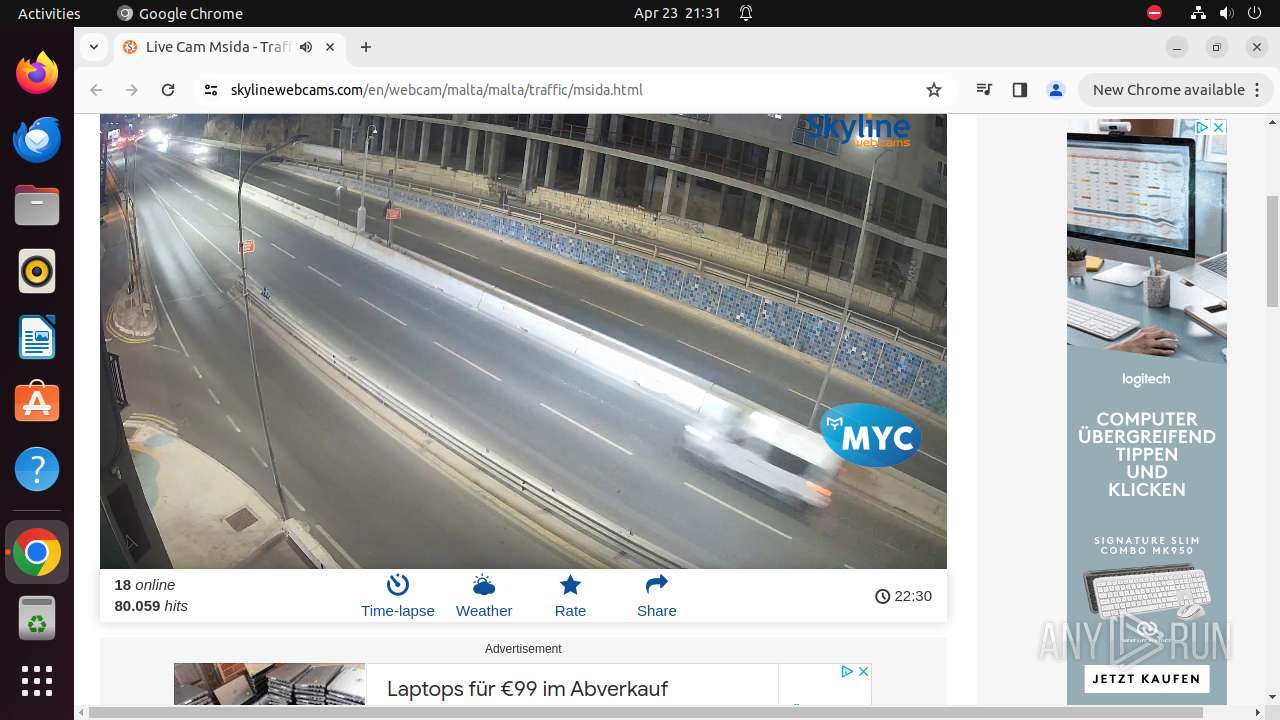1280x720 pixels.
Task: Click the 18 online counter
Action: [145, 585]
